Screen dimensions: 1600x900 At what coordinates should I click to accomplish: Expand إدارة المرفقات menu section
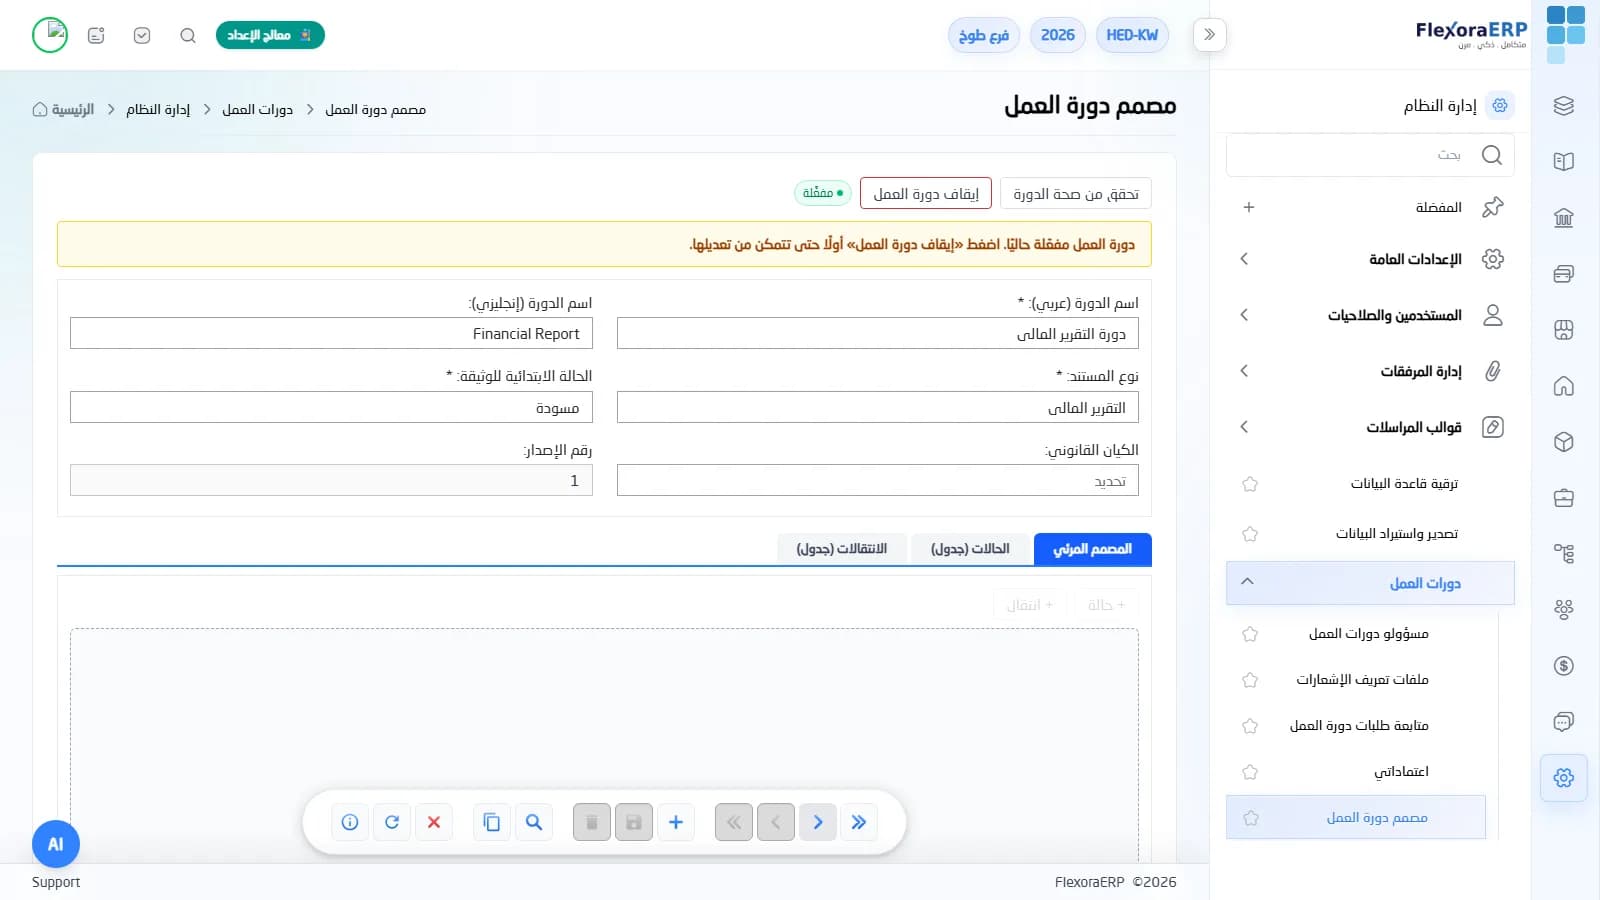coord(1370,371)
